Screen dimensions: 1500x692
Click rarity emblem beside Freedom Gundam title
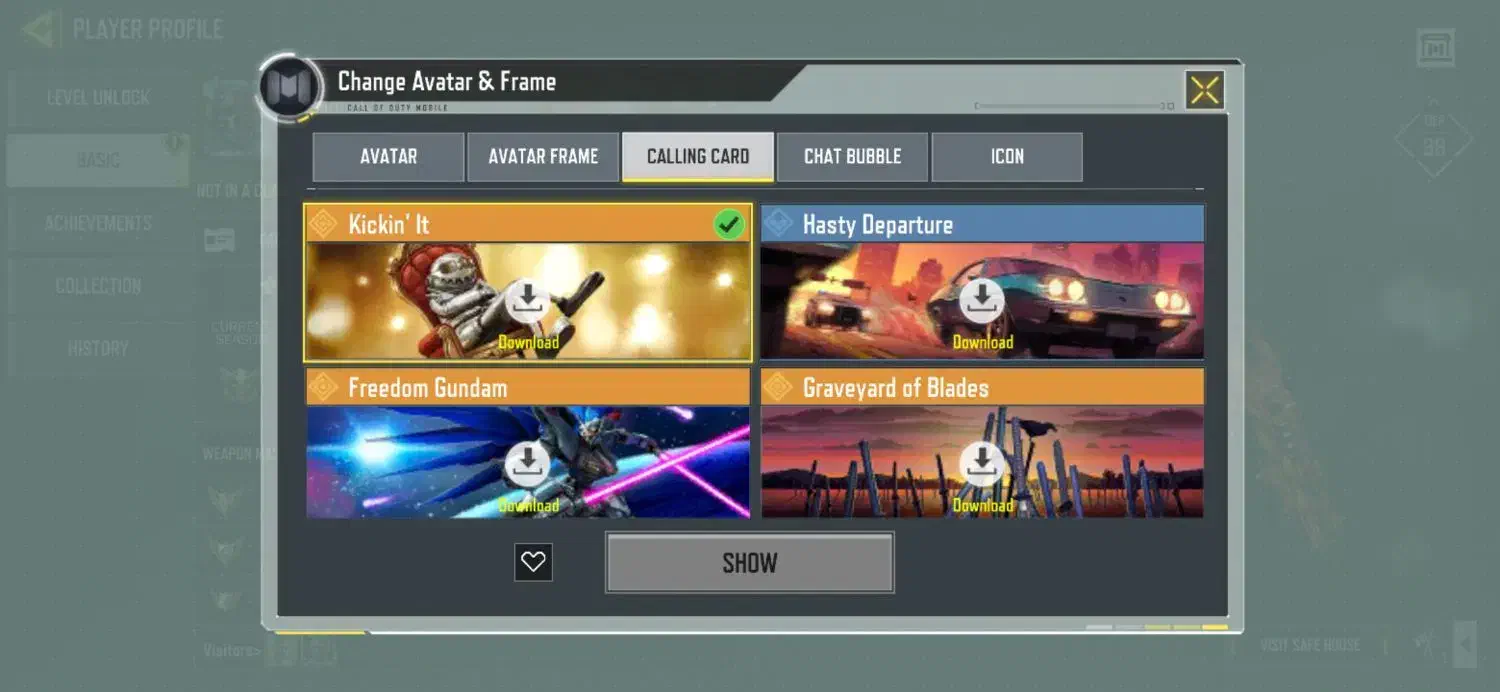324,387
